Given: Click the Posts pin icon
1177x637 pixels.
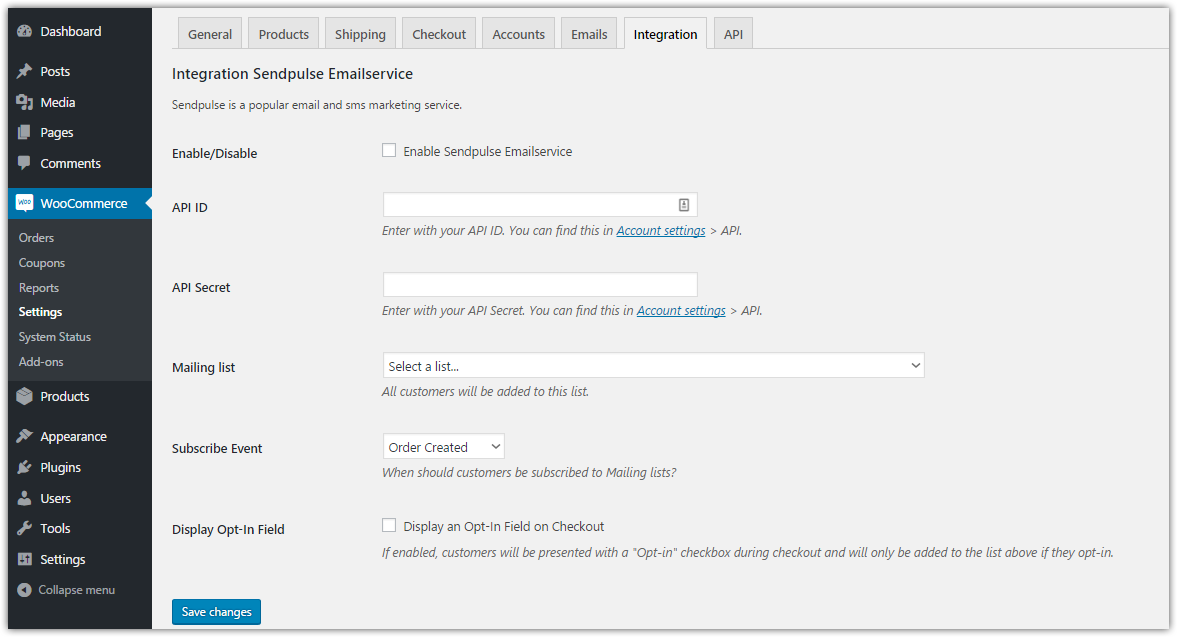Looking at the screenshot, I should pyautogui.click(x=25, y=72).
